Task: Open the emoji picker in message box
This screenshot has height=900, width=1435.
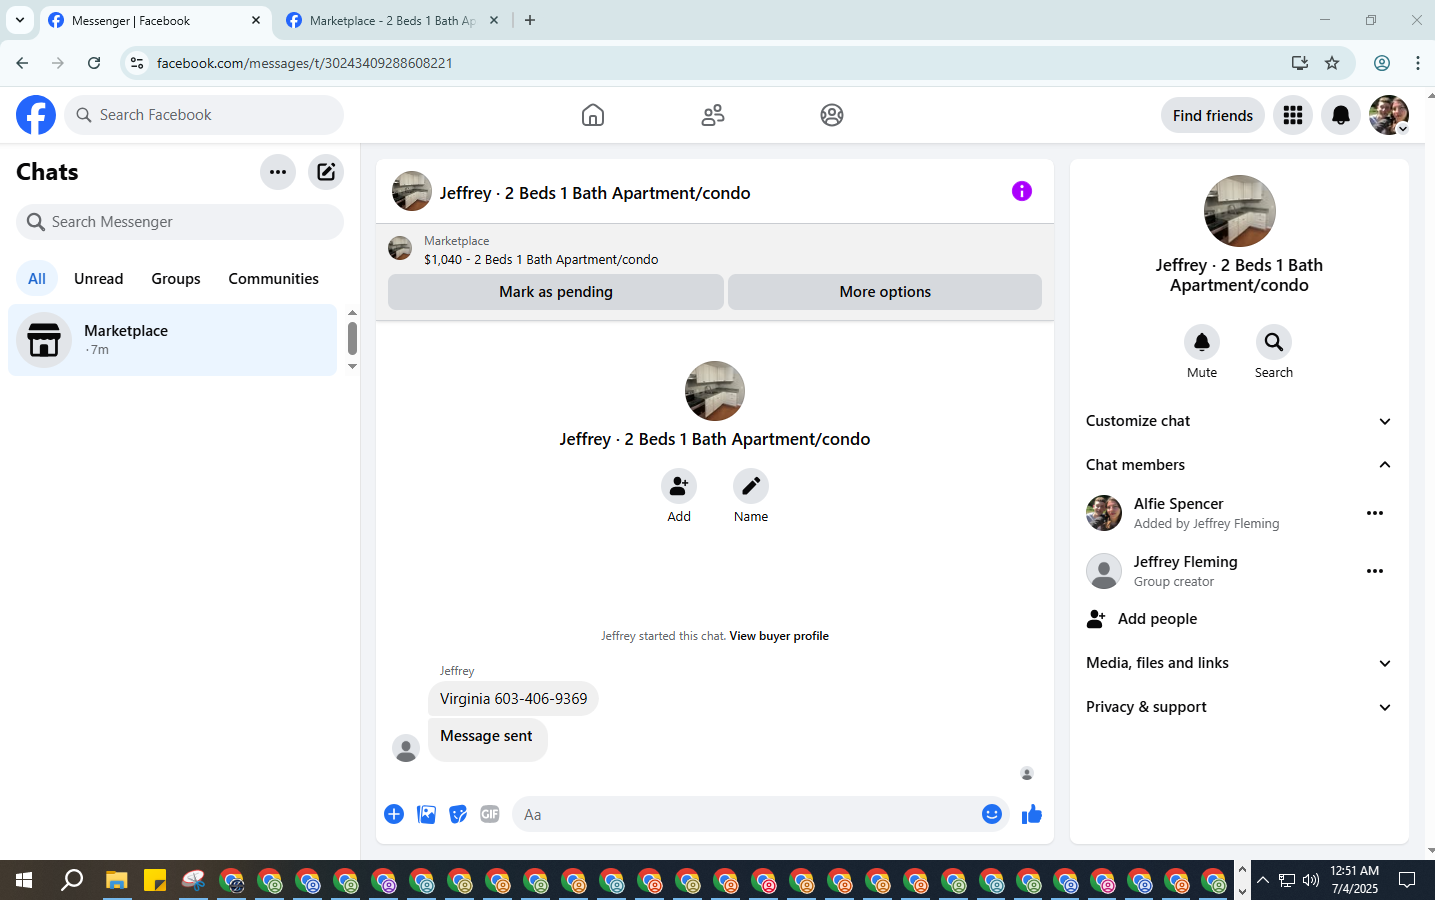Action: point(992,814)
